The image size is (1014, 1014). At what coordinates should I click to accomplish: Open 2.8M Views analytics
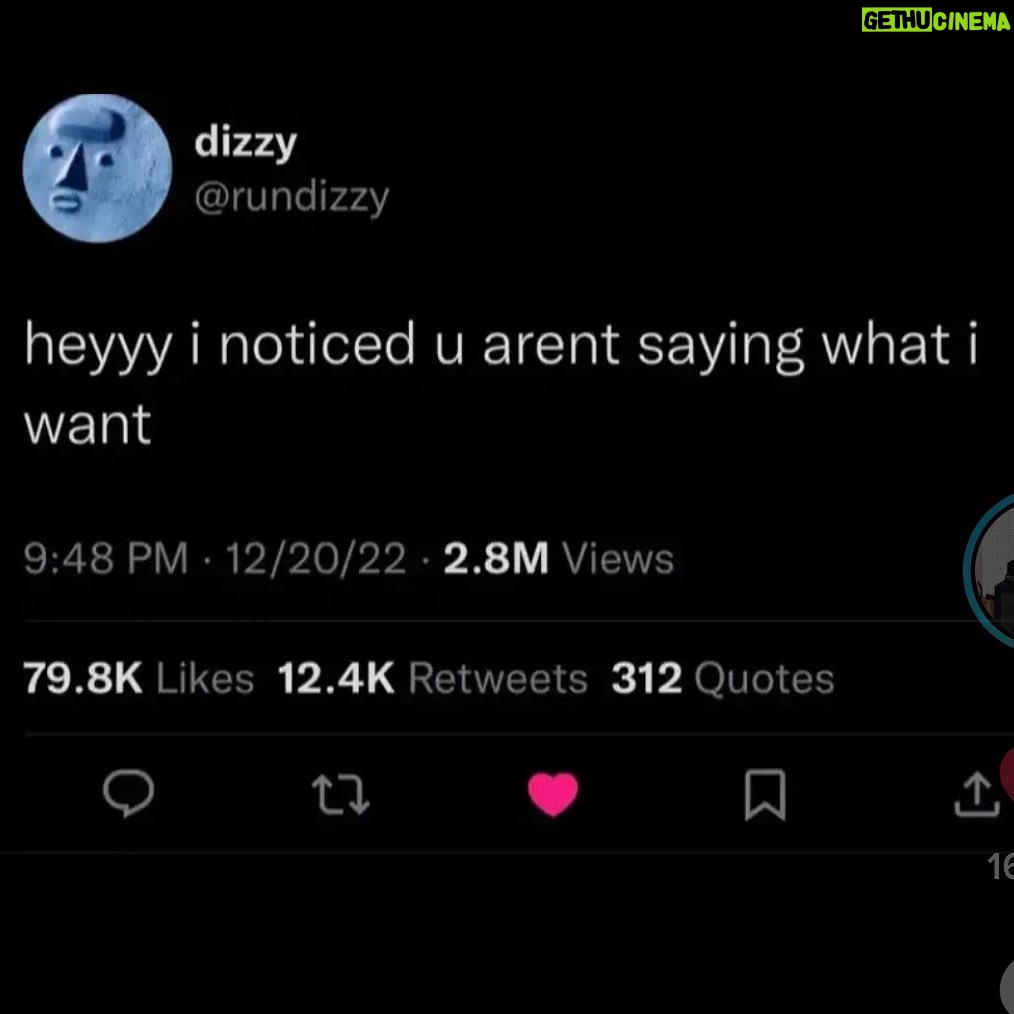pos(559,558)
